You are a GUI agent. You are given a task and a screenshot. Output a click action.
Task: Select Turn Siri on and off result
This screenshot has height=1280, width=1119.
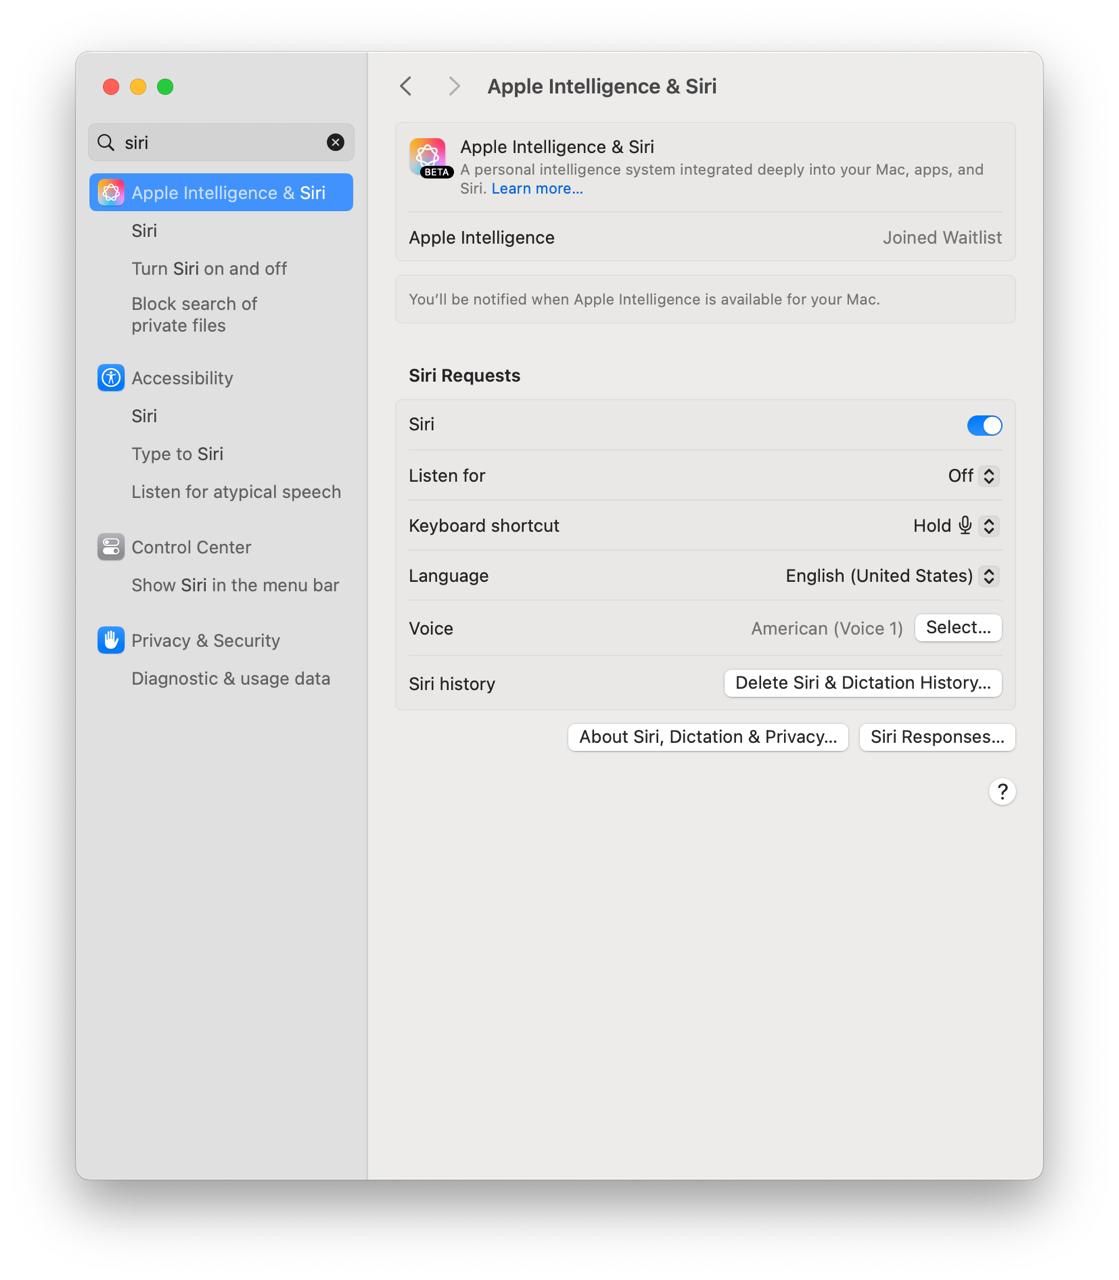pos(209,269)
